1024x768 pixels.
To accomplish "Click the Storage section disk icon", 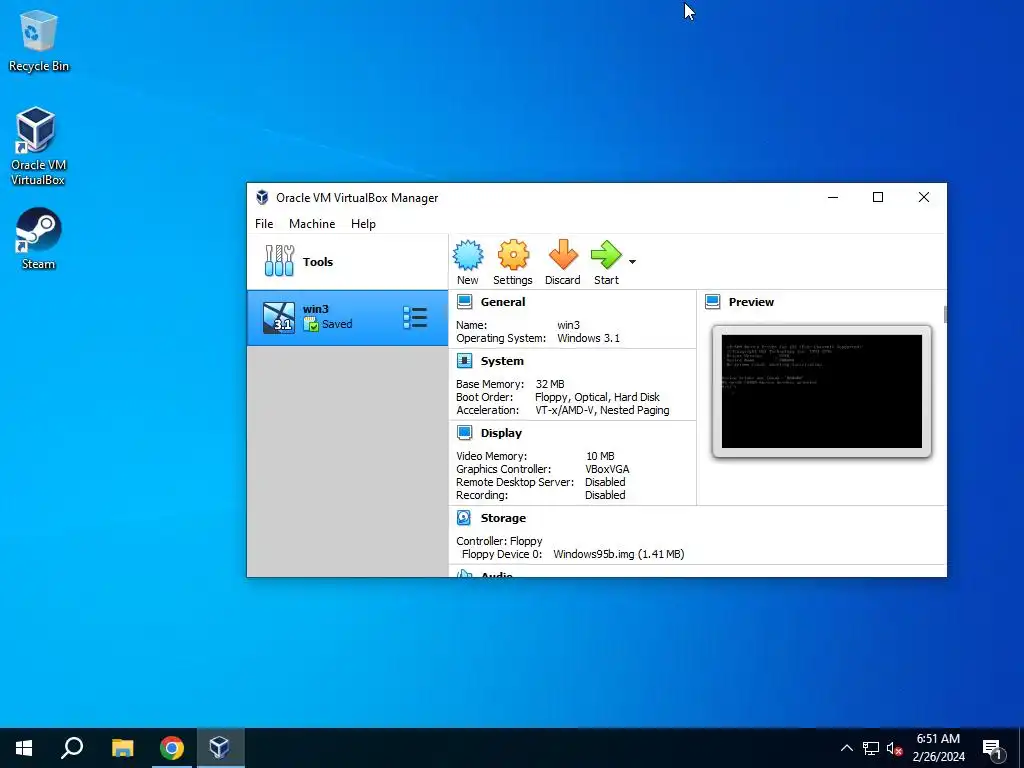I will 464,518.
